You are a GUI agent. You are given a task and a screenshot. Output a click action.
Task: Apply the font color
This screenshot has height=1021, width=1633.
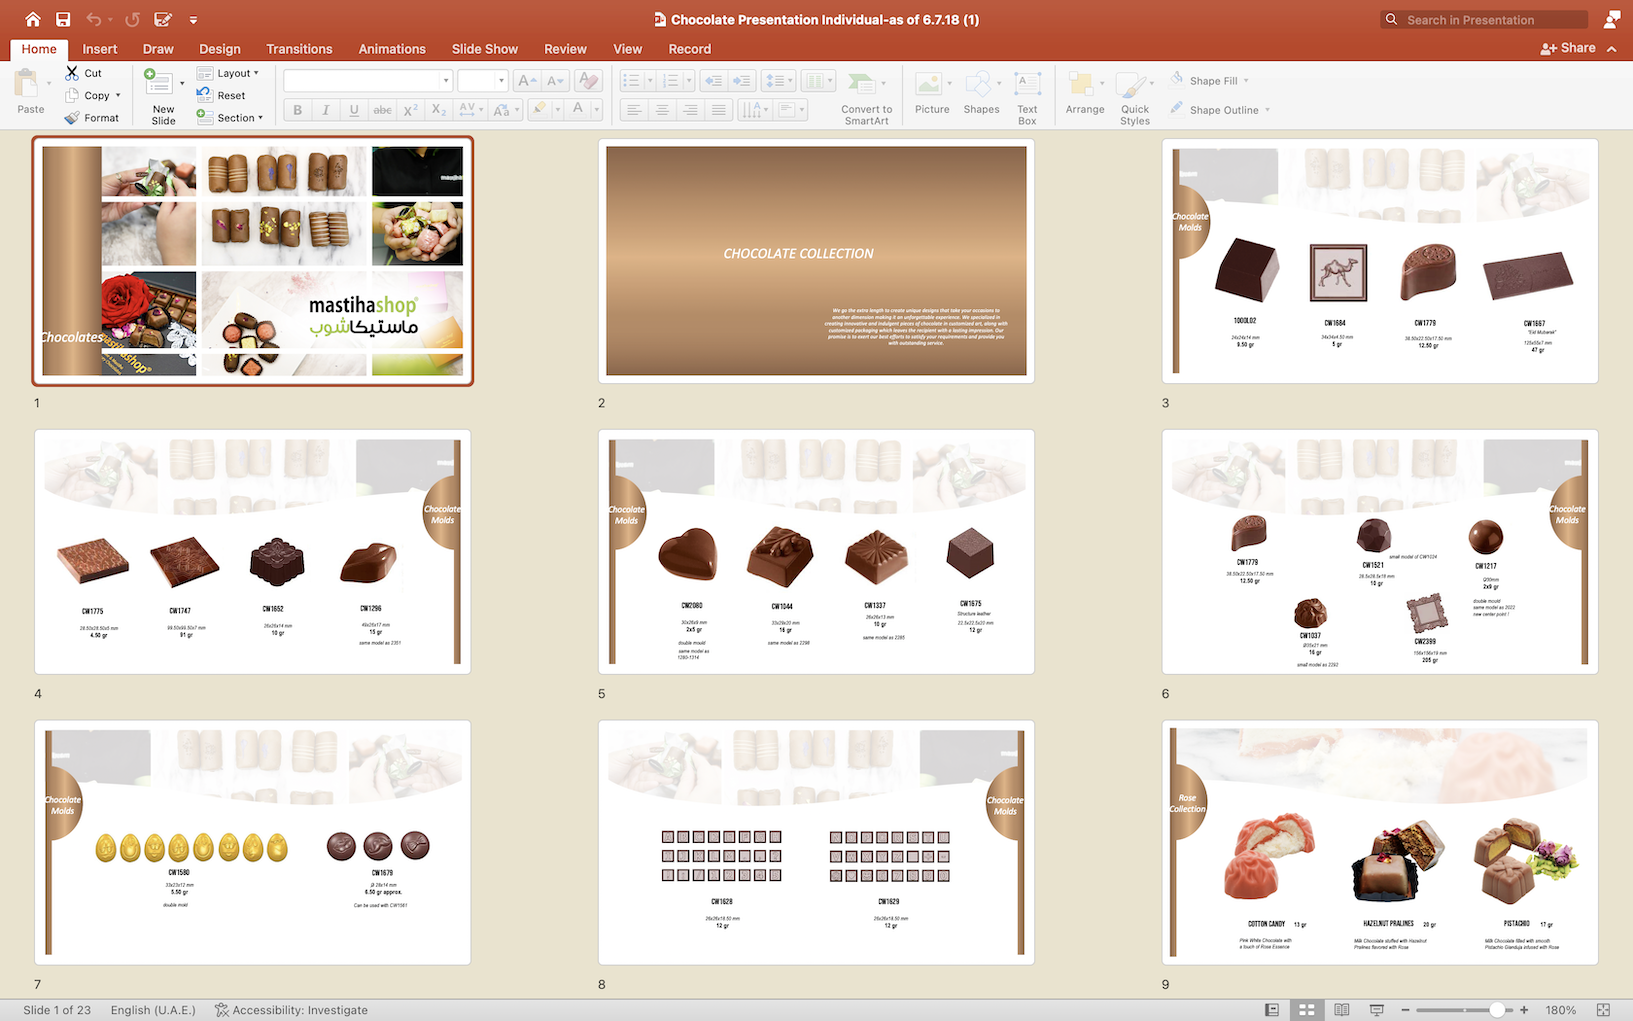578,110
